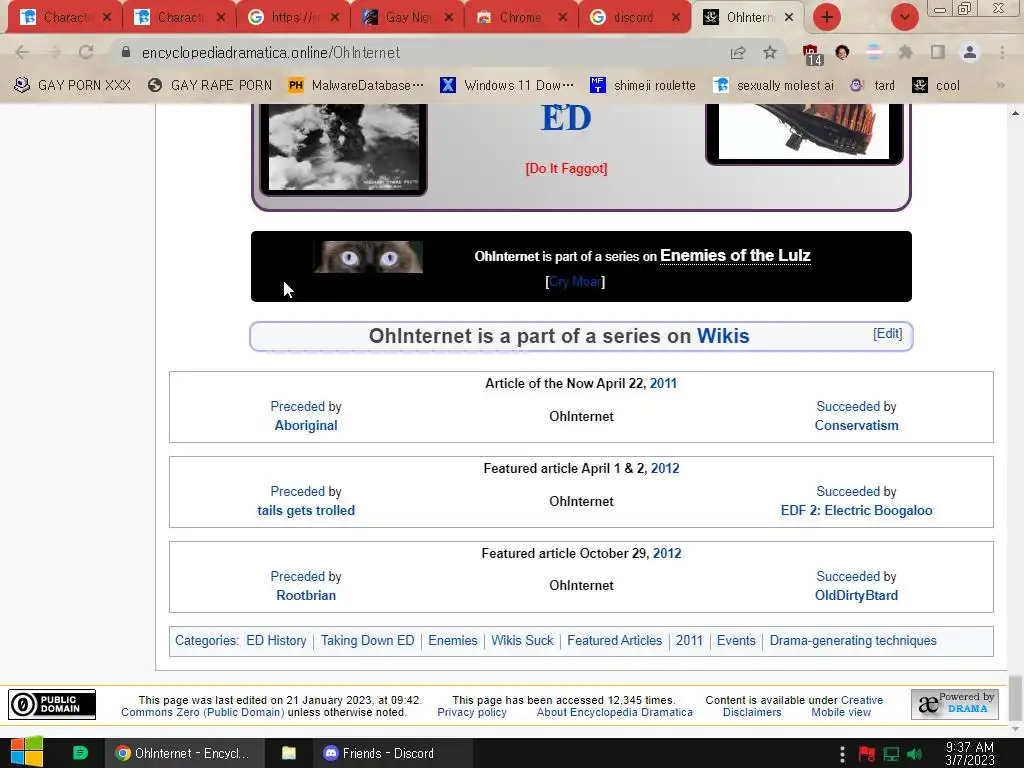Open the Conservatism article link

coord(856,425)
